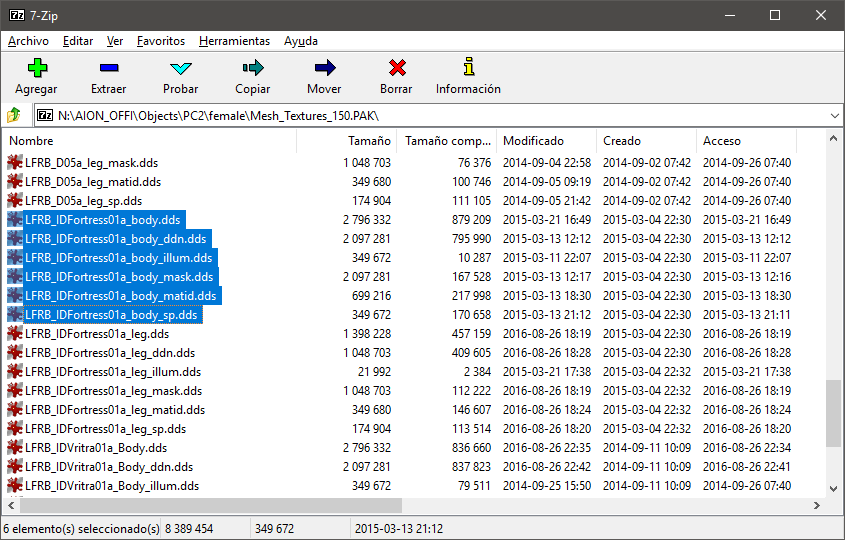This screenshot has height=540, width=845.
Task: Click the horizontal scrollbar thumb
Action: click(x=201, y=506)
